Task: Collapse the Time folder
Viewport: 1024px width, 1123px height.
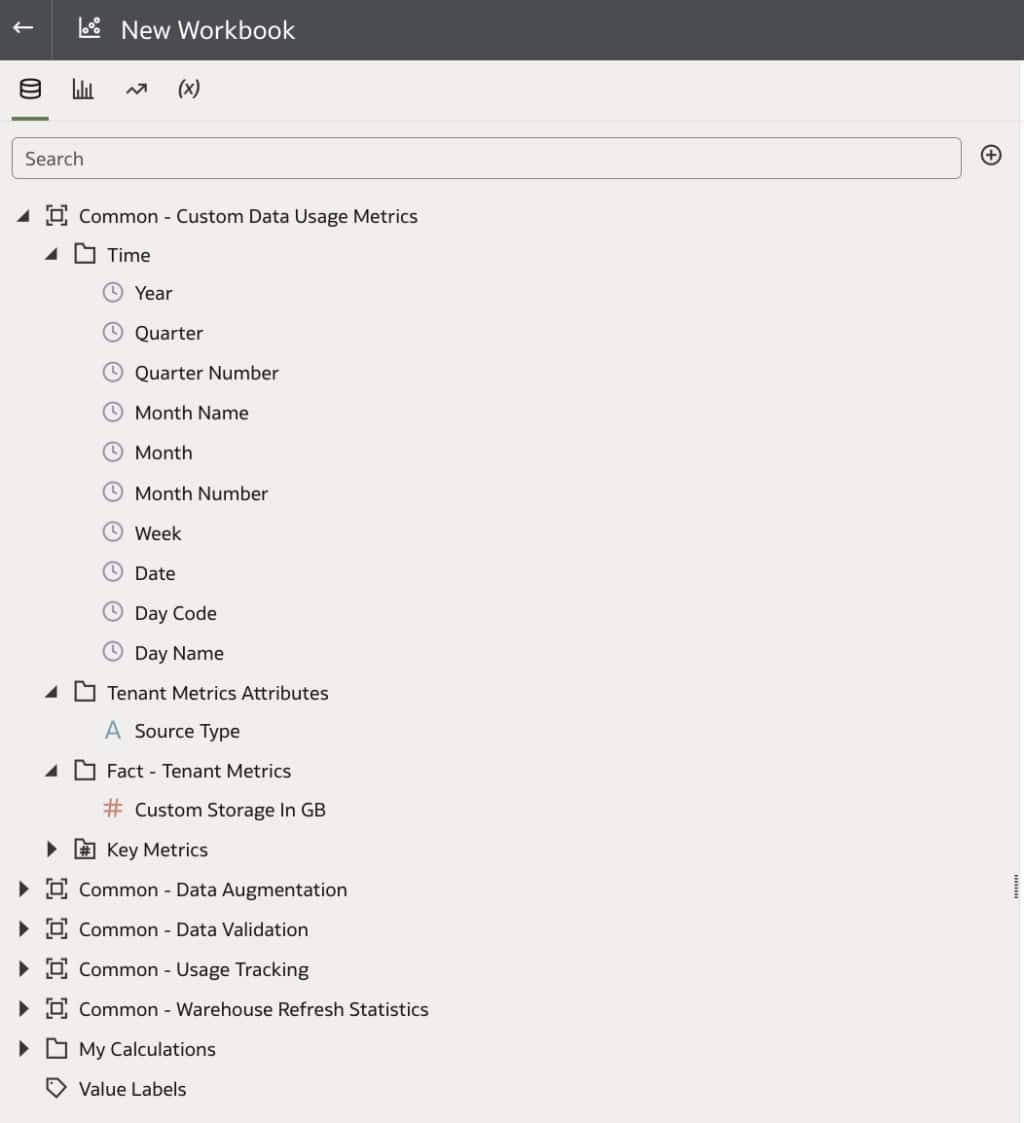Action: [52, 254]
